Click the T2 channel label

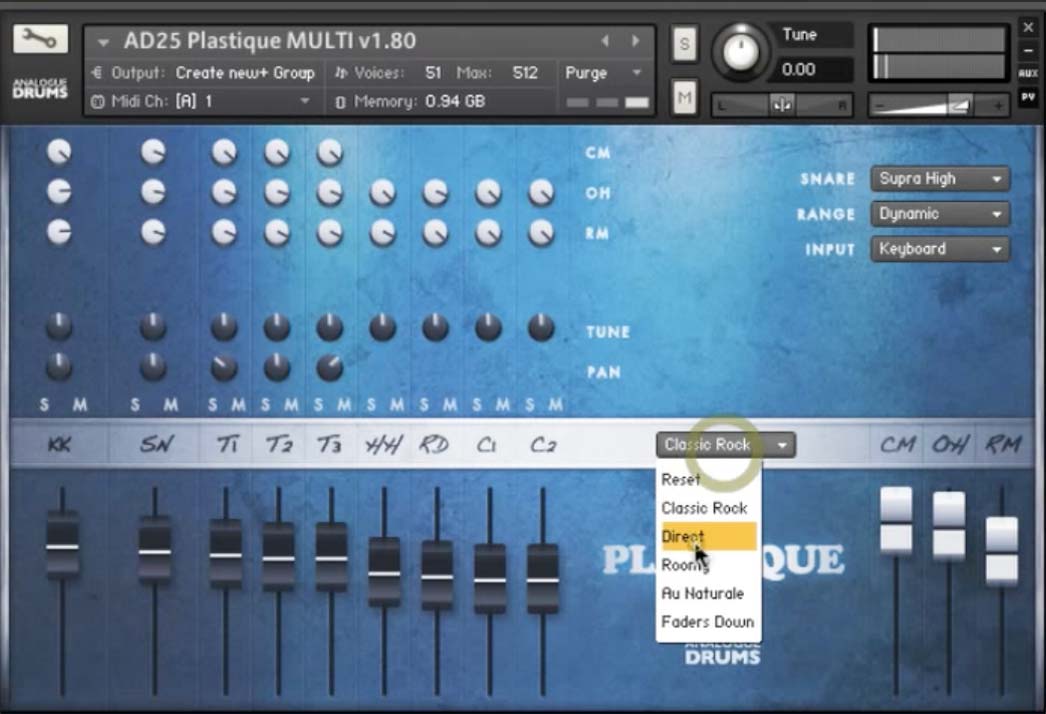coord(279,444)
